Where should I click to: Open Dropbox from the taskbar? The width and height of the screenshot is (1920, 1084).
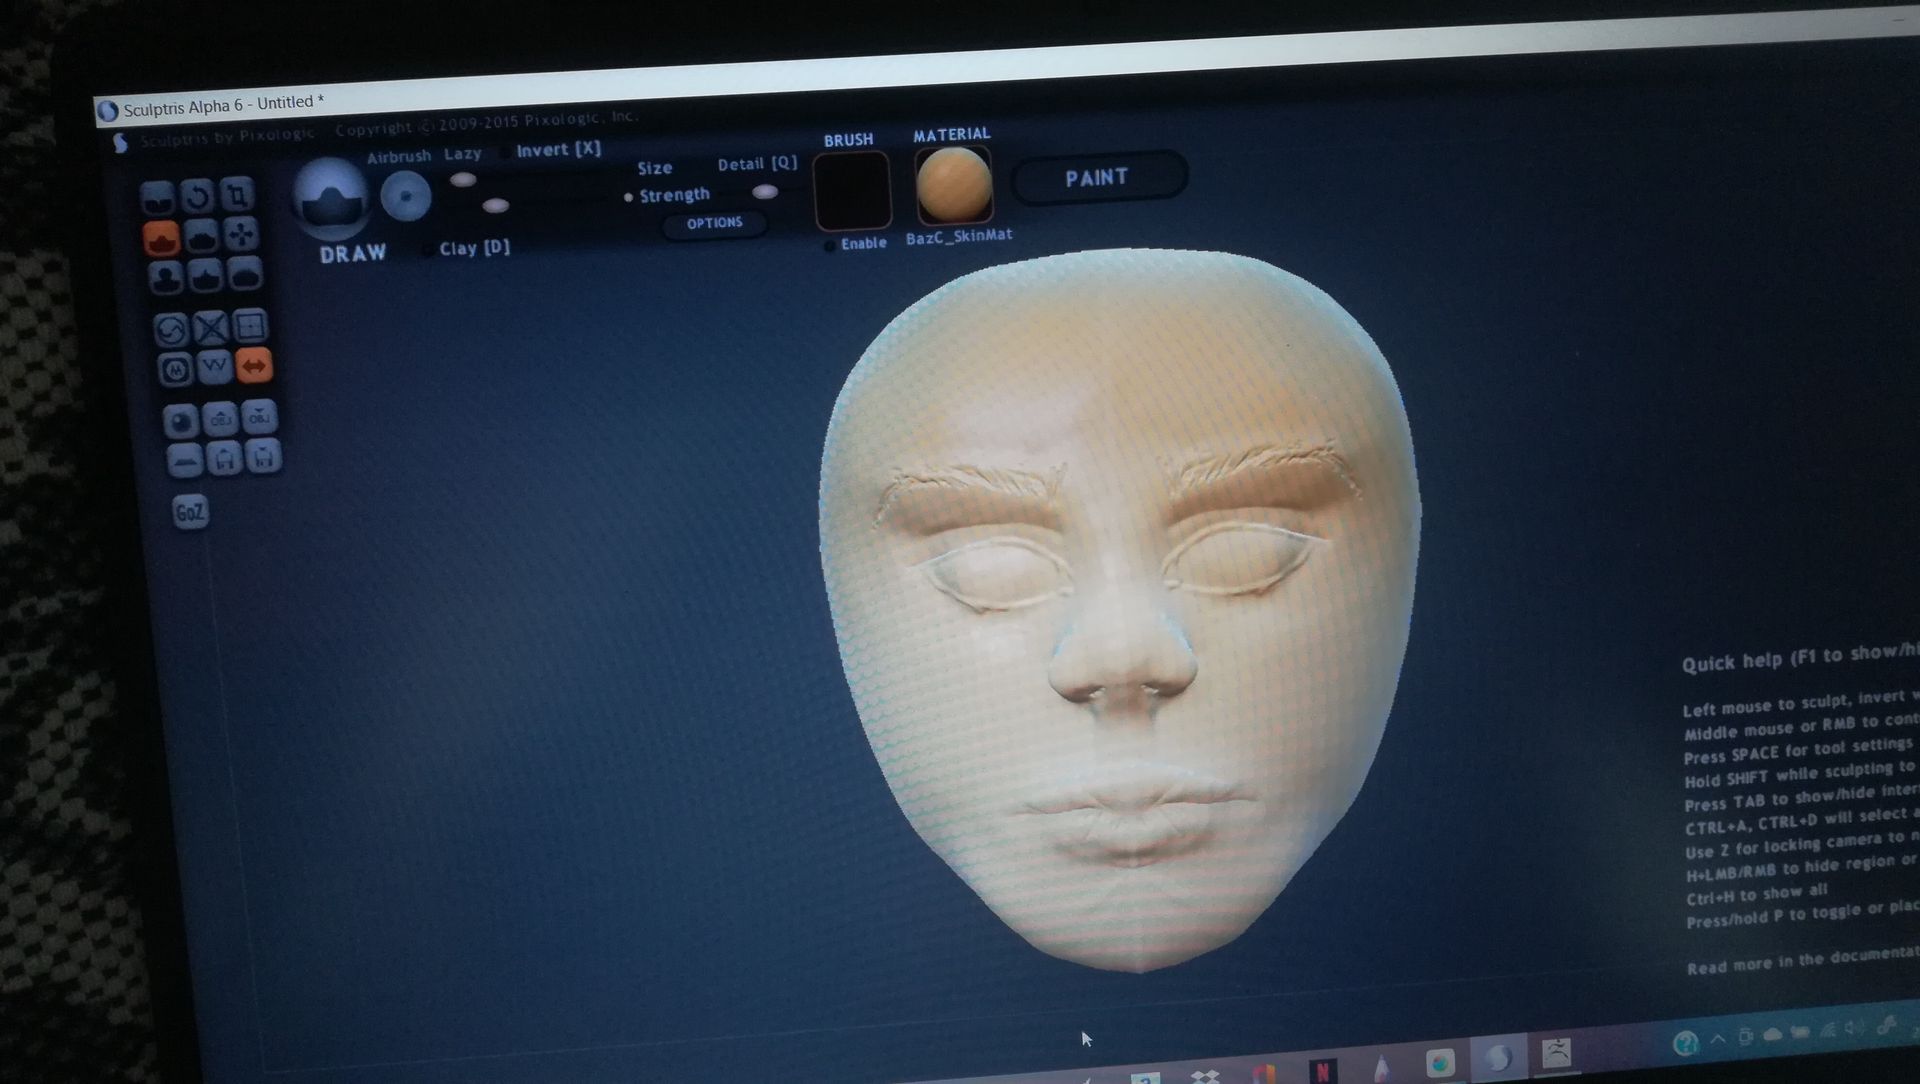(1206, 1076)
